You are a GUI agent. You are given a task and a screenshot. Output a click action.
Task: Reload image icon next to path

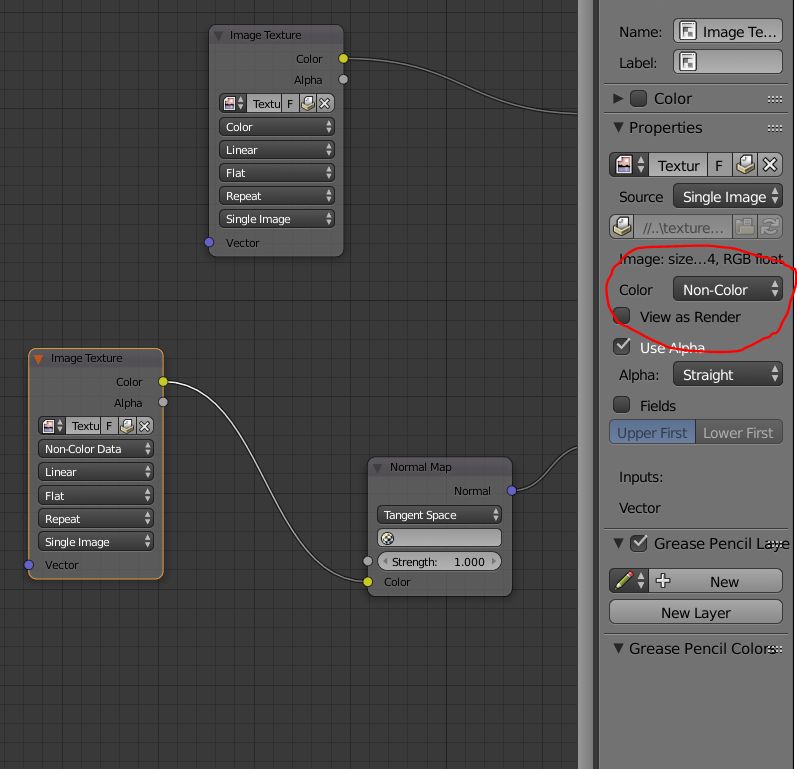(x=770, y=227)
